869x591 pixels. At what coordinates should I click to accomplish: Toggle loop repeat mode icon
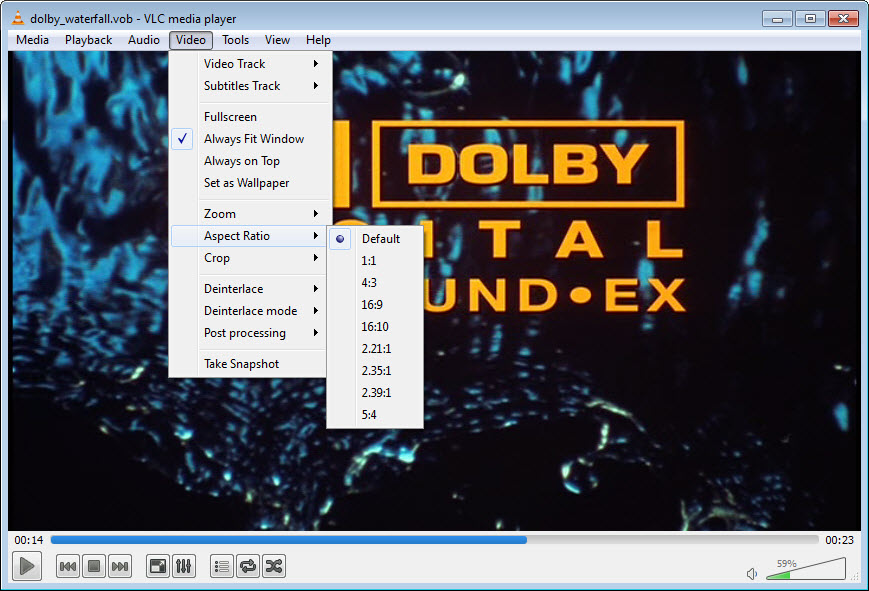(248, 566)
